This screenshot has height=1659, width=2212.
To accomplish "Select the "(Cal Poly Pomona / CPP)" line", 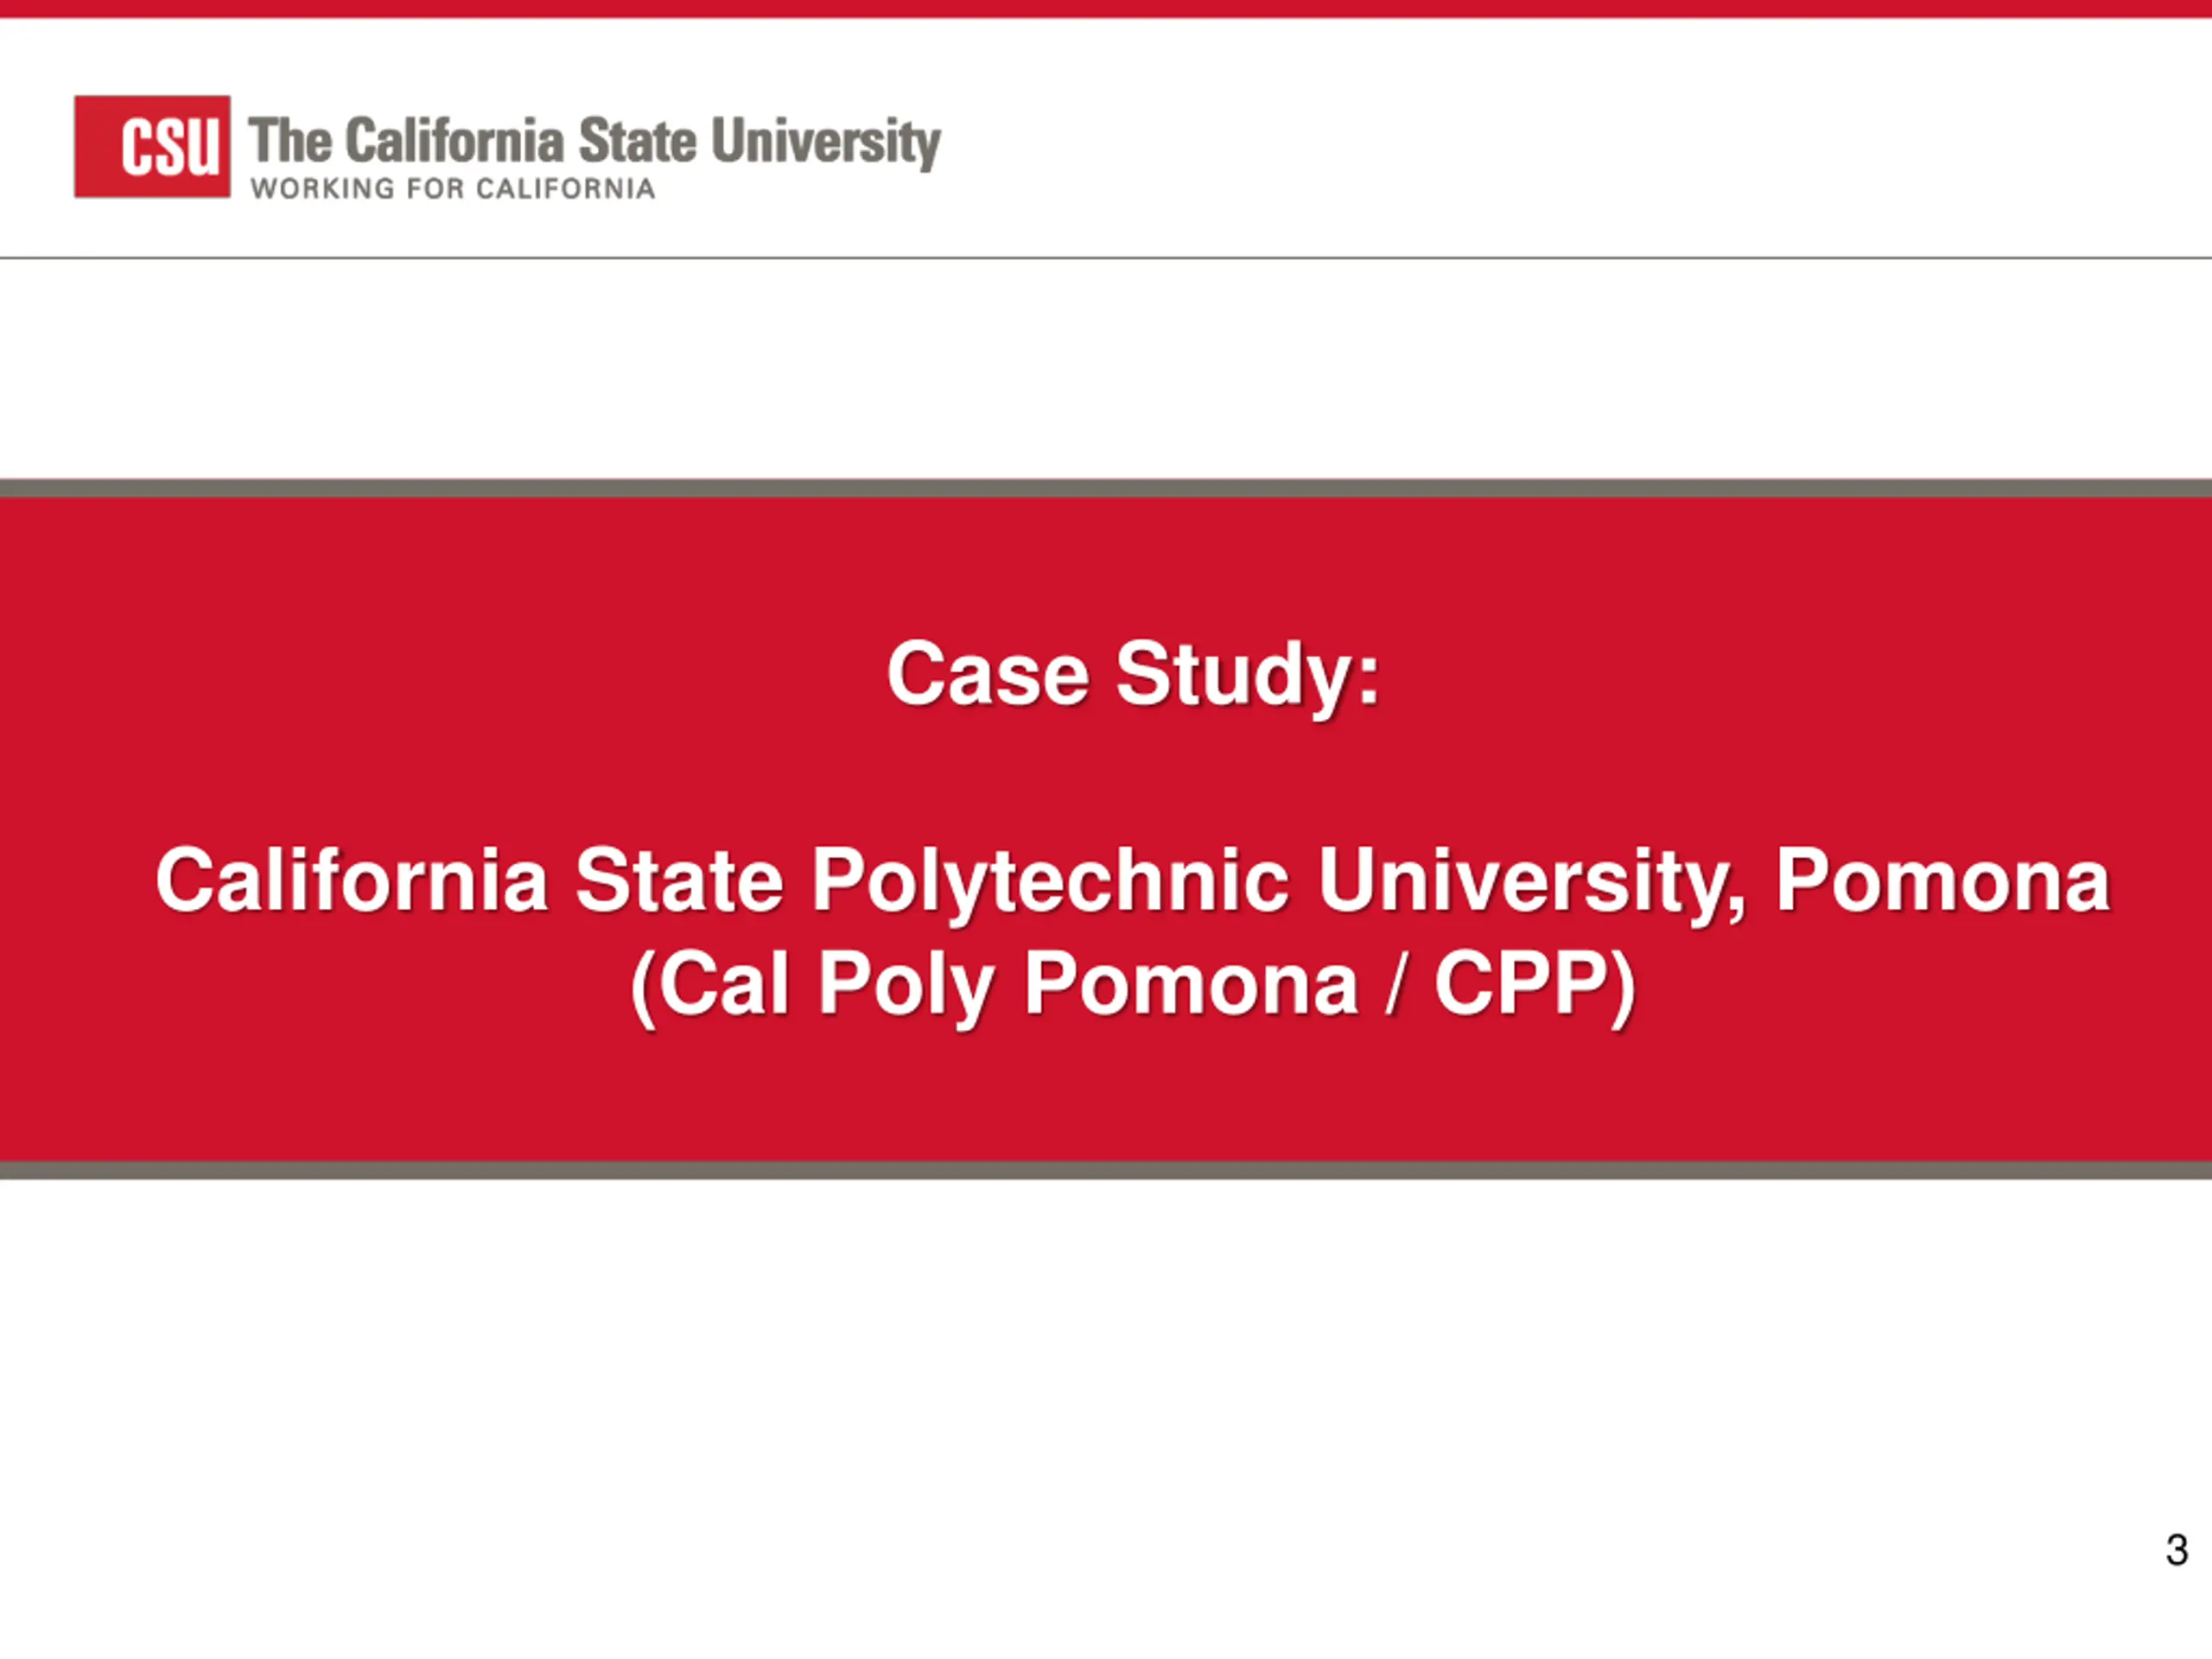I will pyautogui.click(x=1133, y=987).
